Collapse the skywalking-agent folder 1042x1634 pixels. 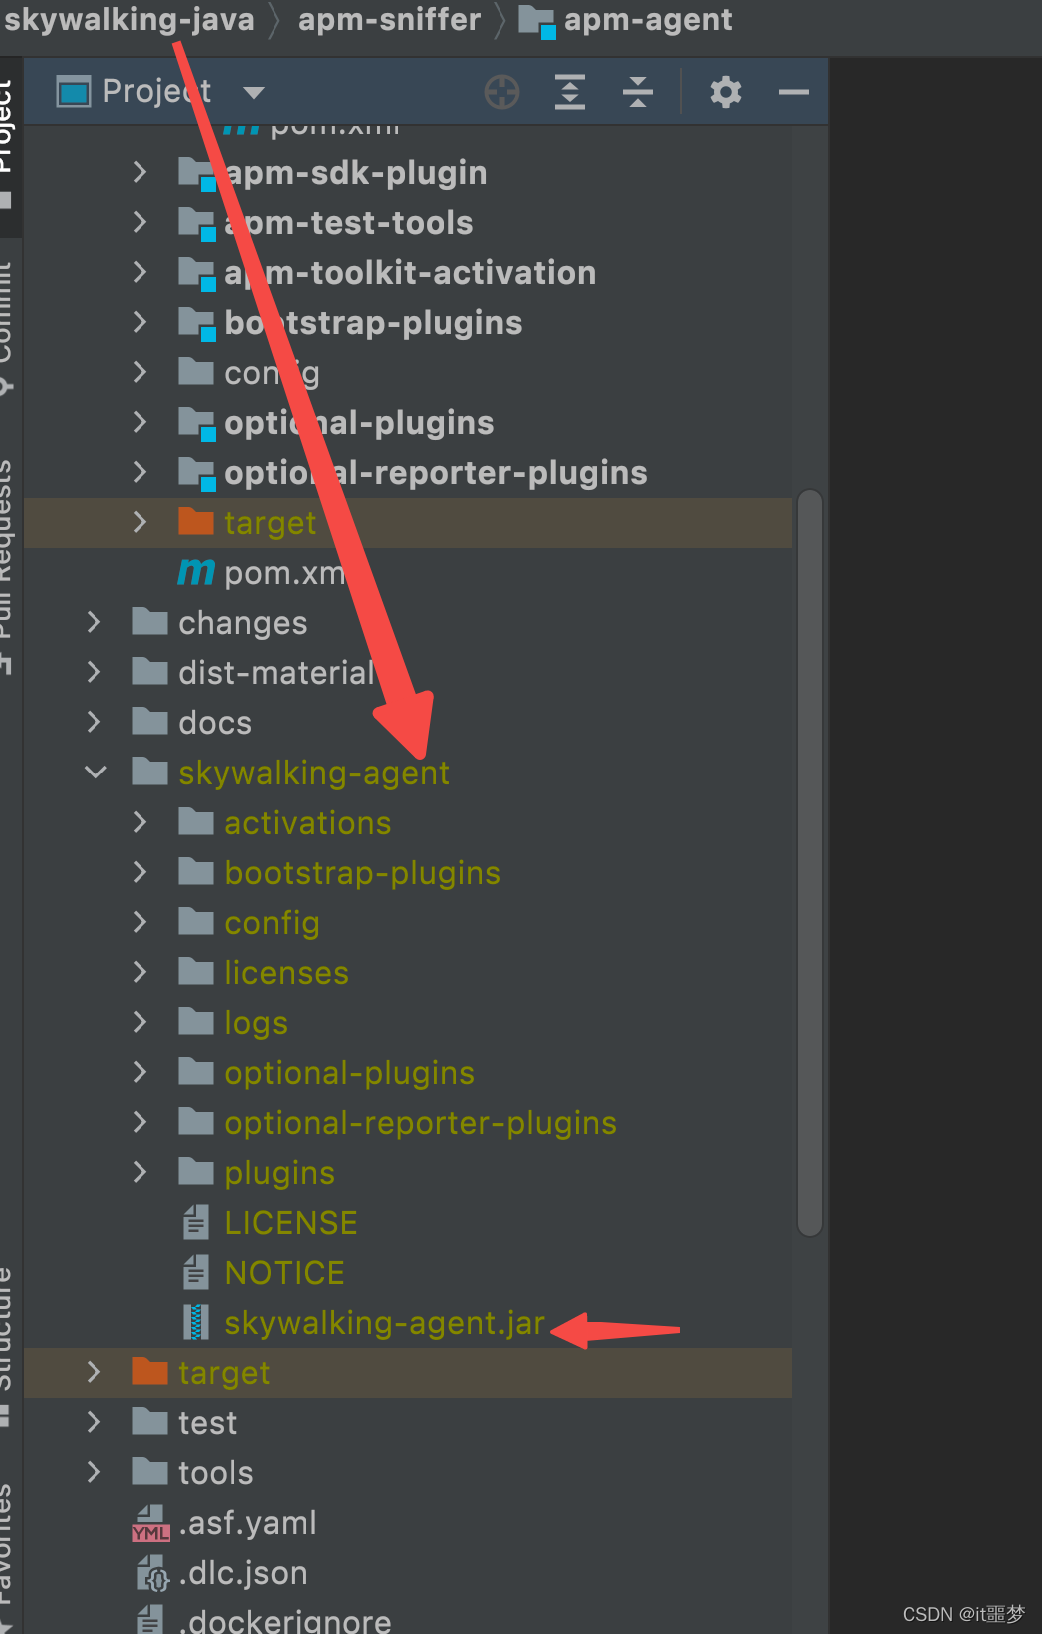point(95,772)
